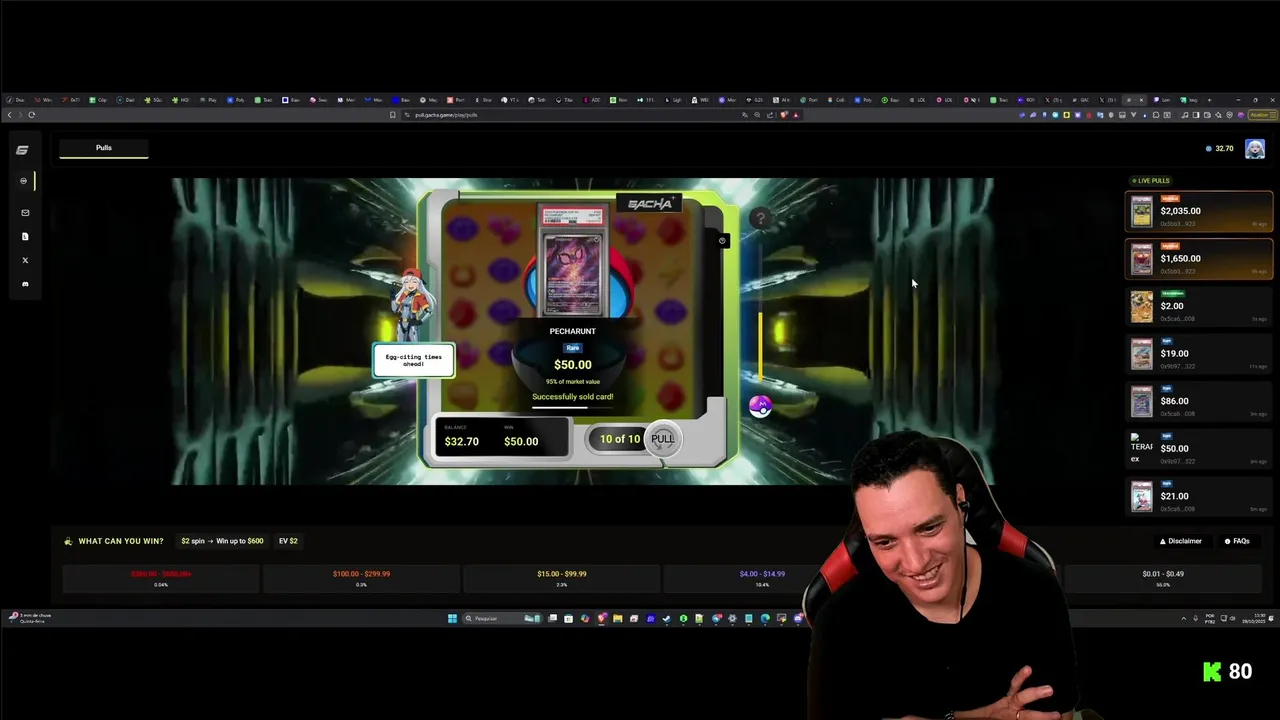Click the Brave shield icon in the address bar
1280x720 pixels.
tap(784, 115)
